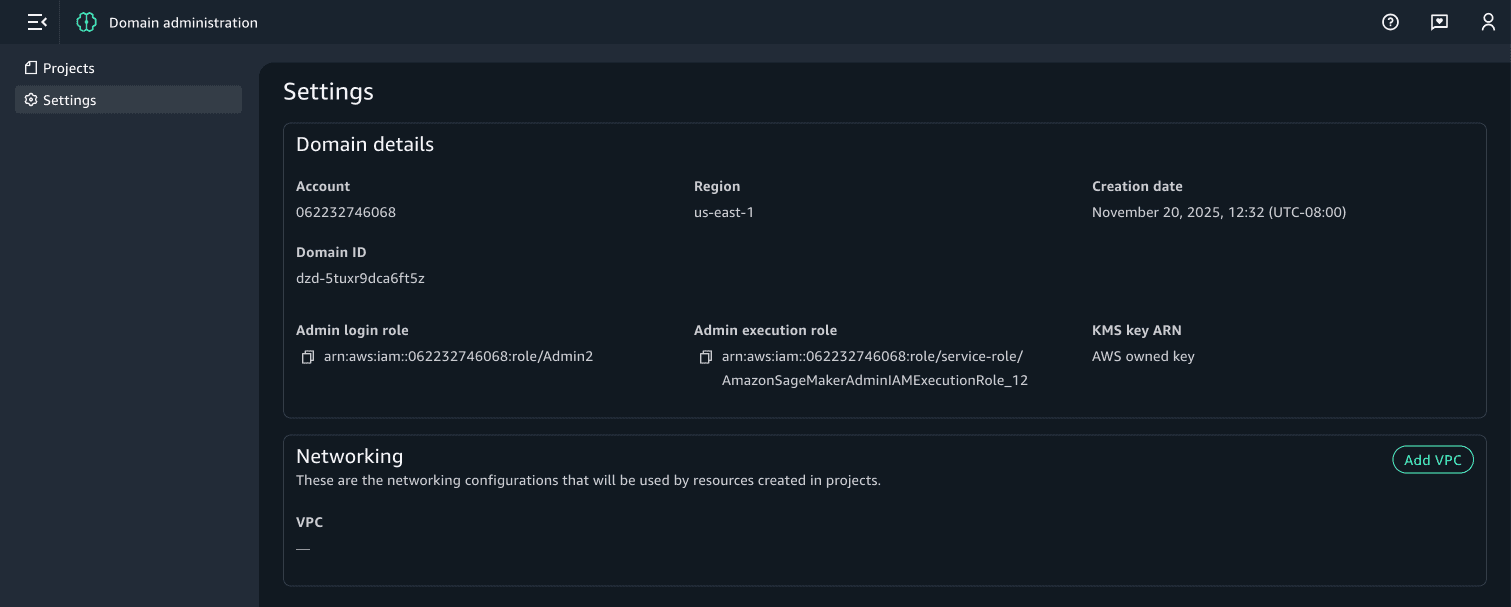The image size is (1511, 607).
Task: Click the Domain details heading
Action: click(x=365, y=144)
